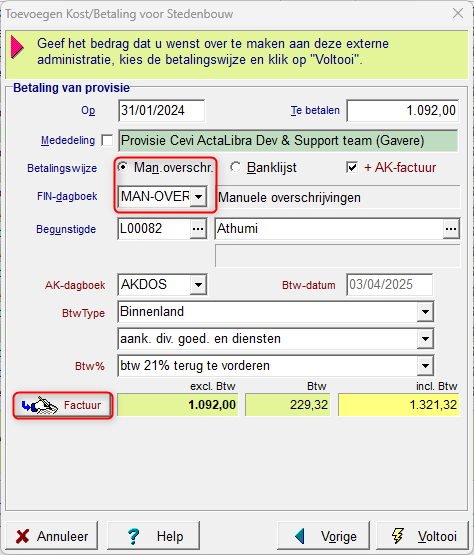The image size is (474, 555).
Task: Uncheck the + AK-factuur checkbox
Action: (352, 167)
